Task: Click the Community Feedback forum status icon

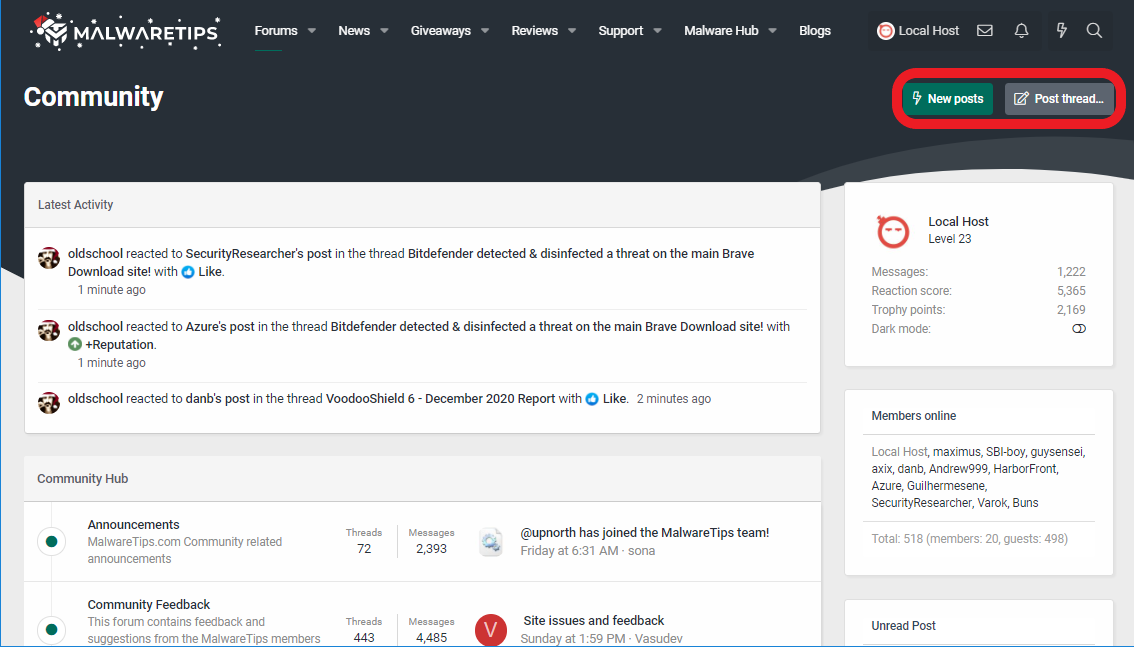Action: pos(51,630)
